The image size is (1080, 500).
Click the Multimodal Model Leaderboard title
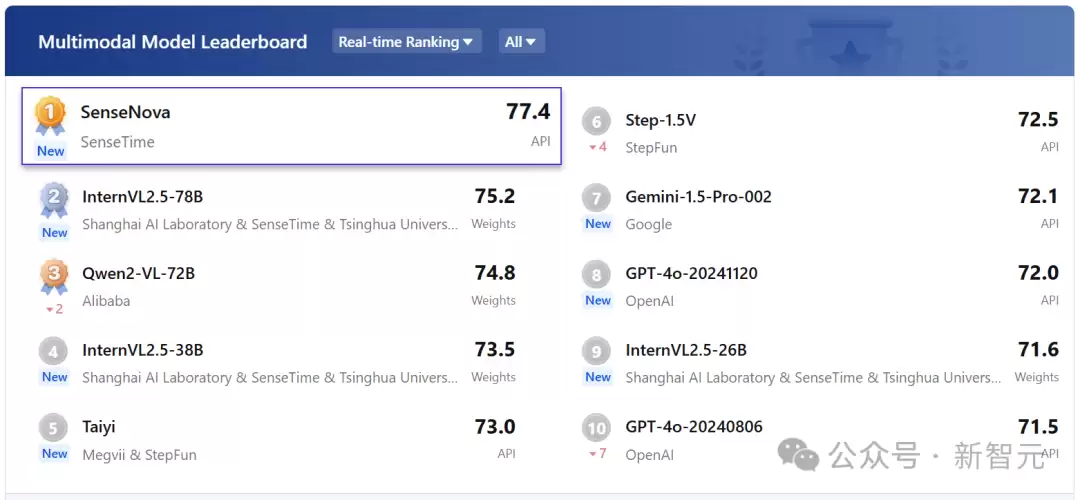coord(173,41)
